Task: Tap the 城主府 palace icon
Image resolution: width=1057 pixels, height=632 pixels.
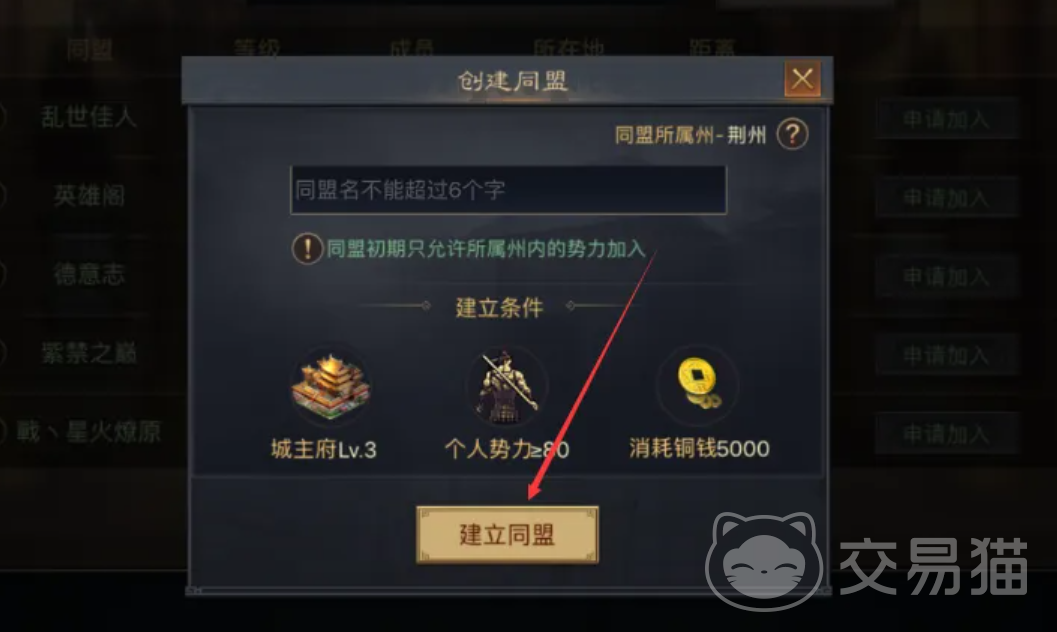Action: [x=330, y=387]
